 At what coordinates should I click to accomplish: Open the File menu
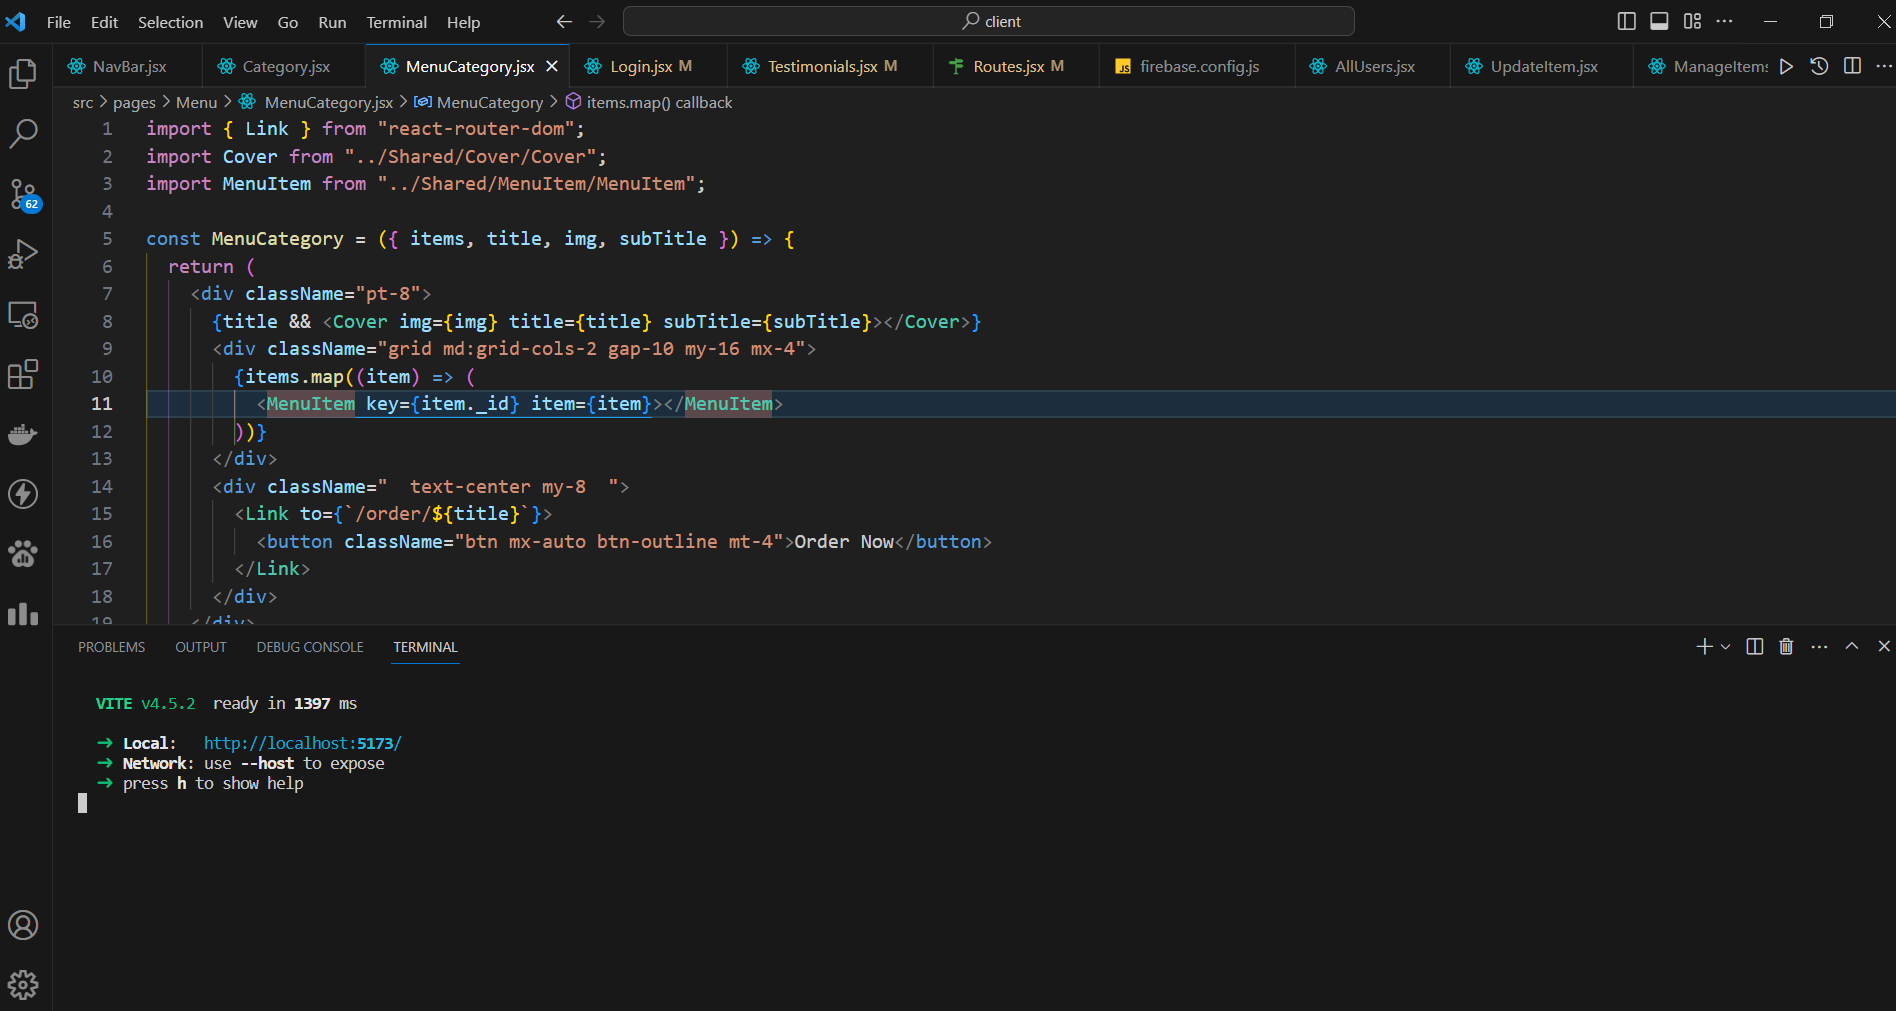tap(59, 22)
